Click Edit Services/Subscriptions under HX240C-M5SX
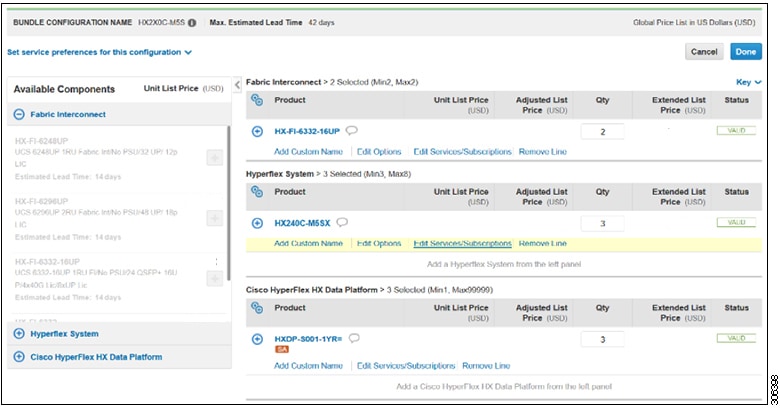 (x=463, y=243)
